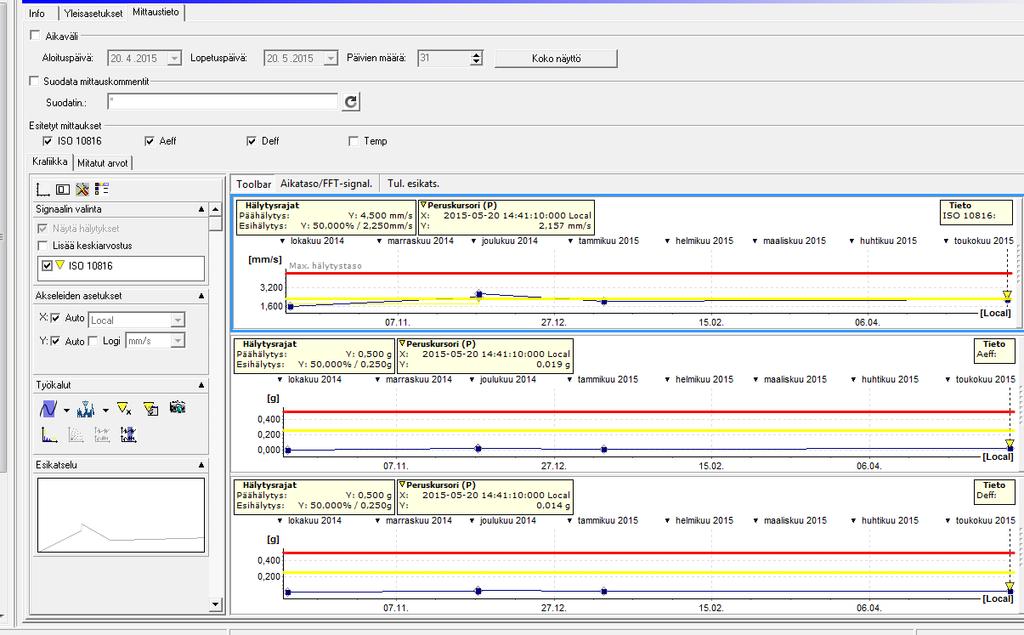Toggle Y axis Auto checkbox

tap(56, 341)
